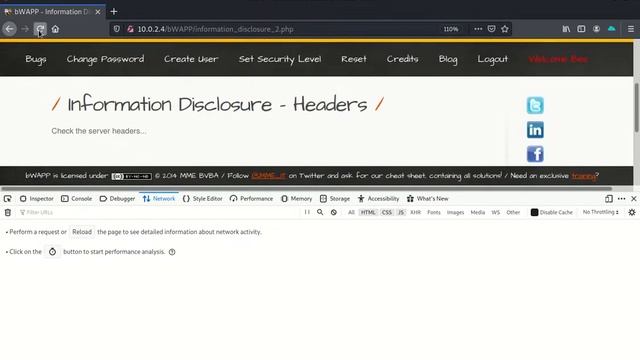Toggle the Fonts request filter
The image size is (640, 360).
click(434, 212)
